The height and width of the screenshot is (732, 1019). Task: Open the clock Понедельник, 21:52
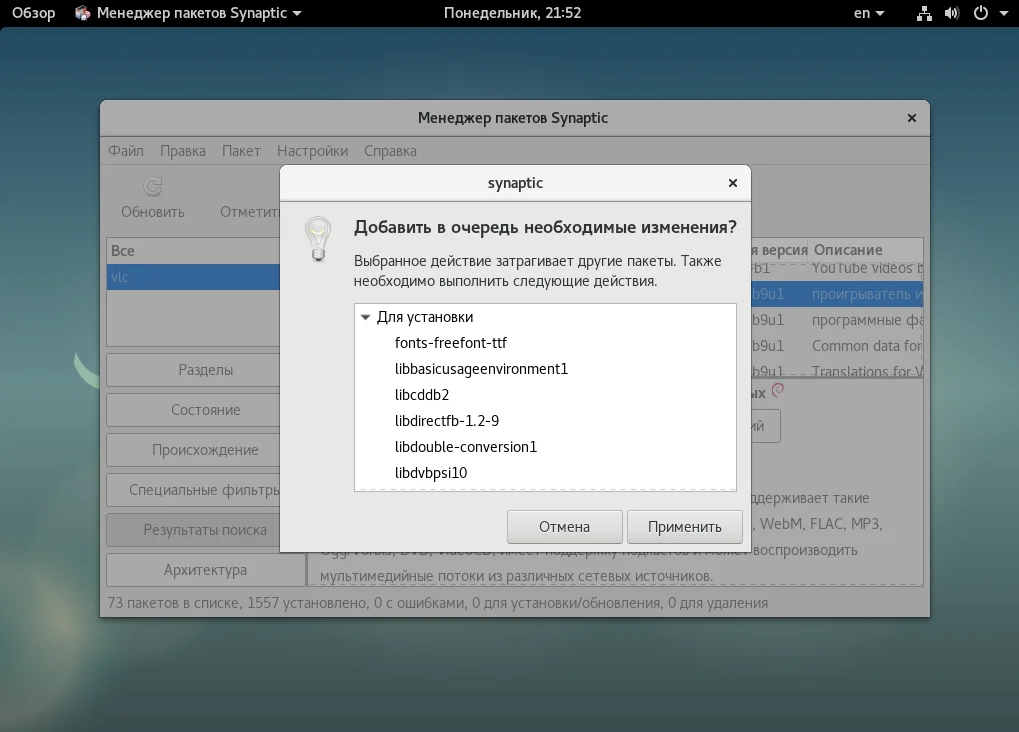pos(512,13)
